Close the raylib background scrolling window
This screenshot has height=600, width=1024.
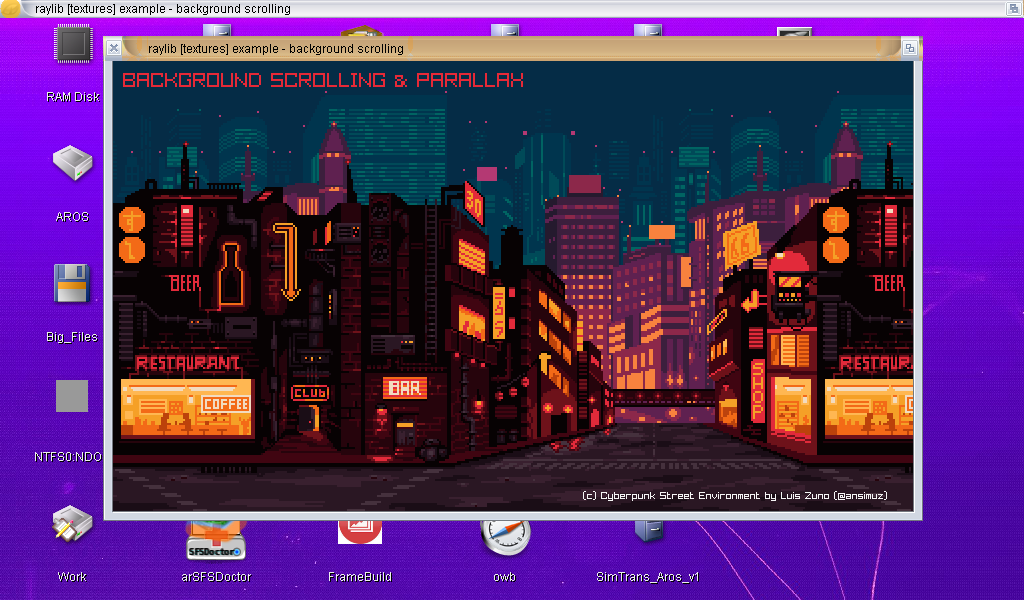(114, 47)
